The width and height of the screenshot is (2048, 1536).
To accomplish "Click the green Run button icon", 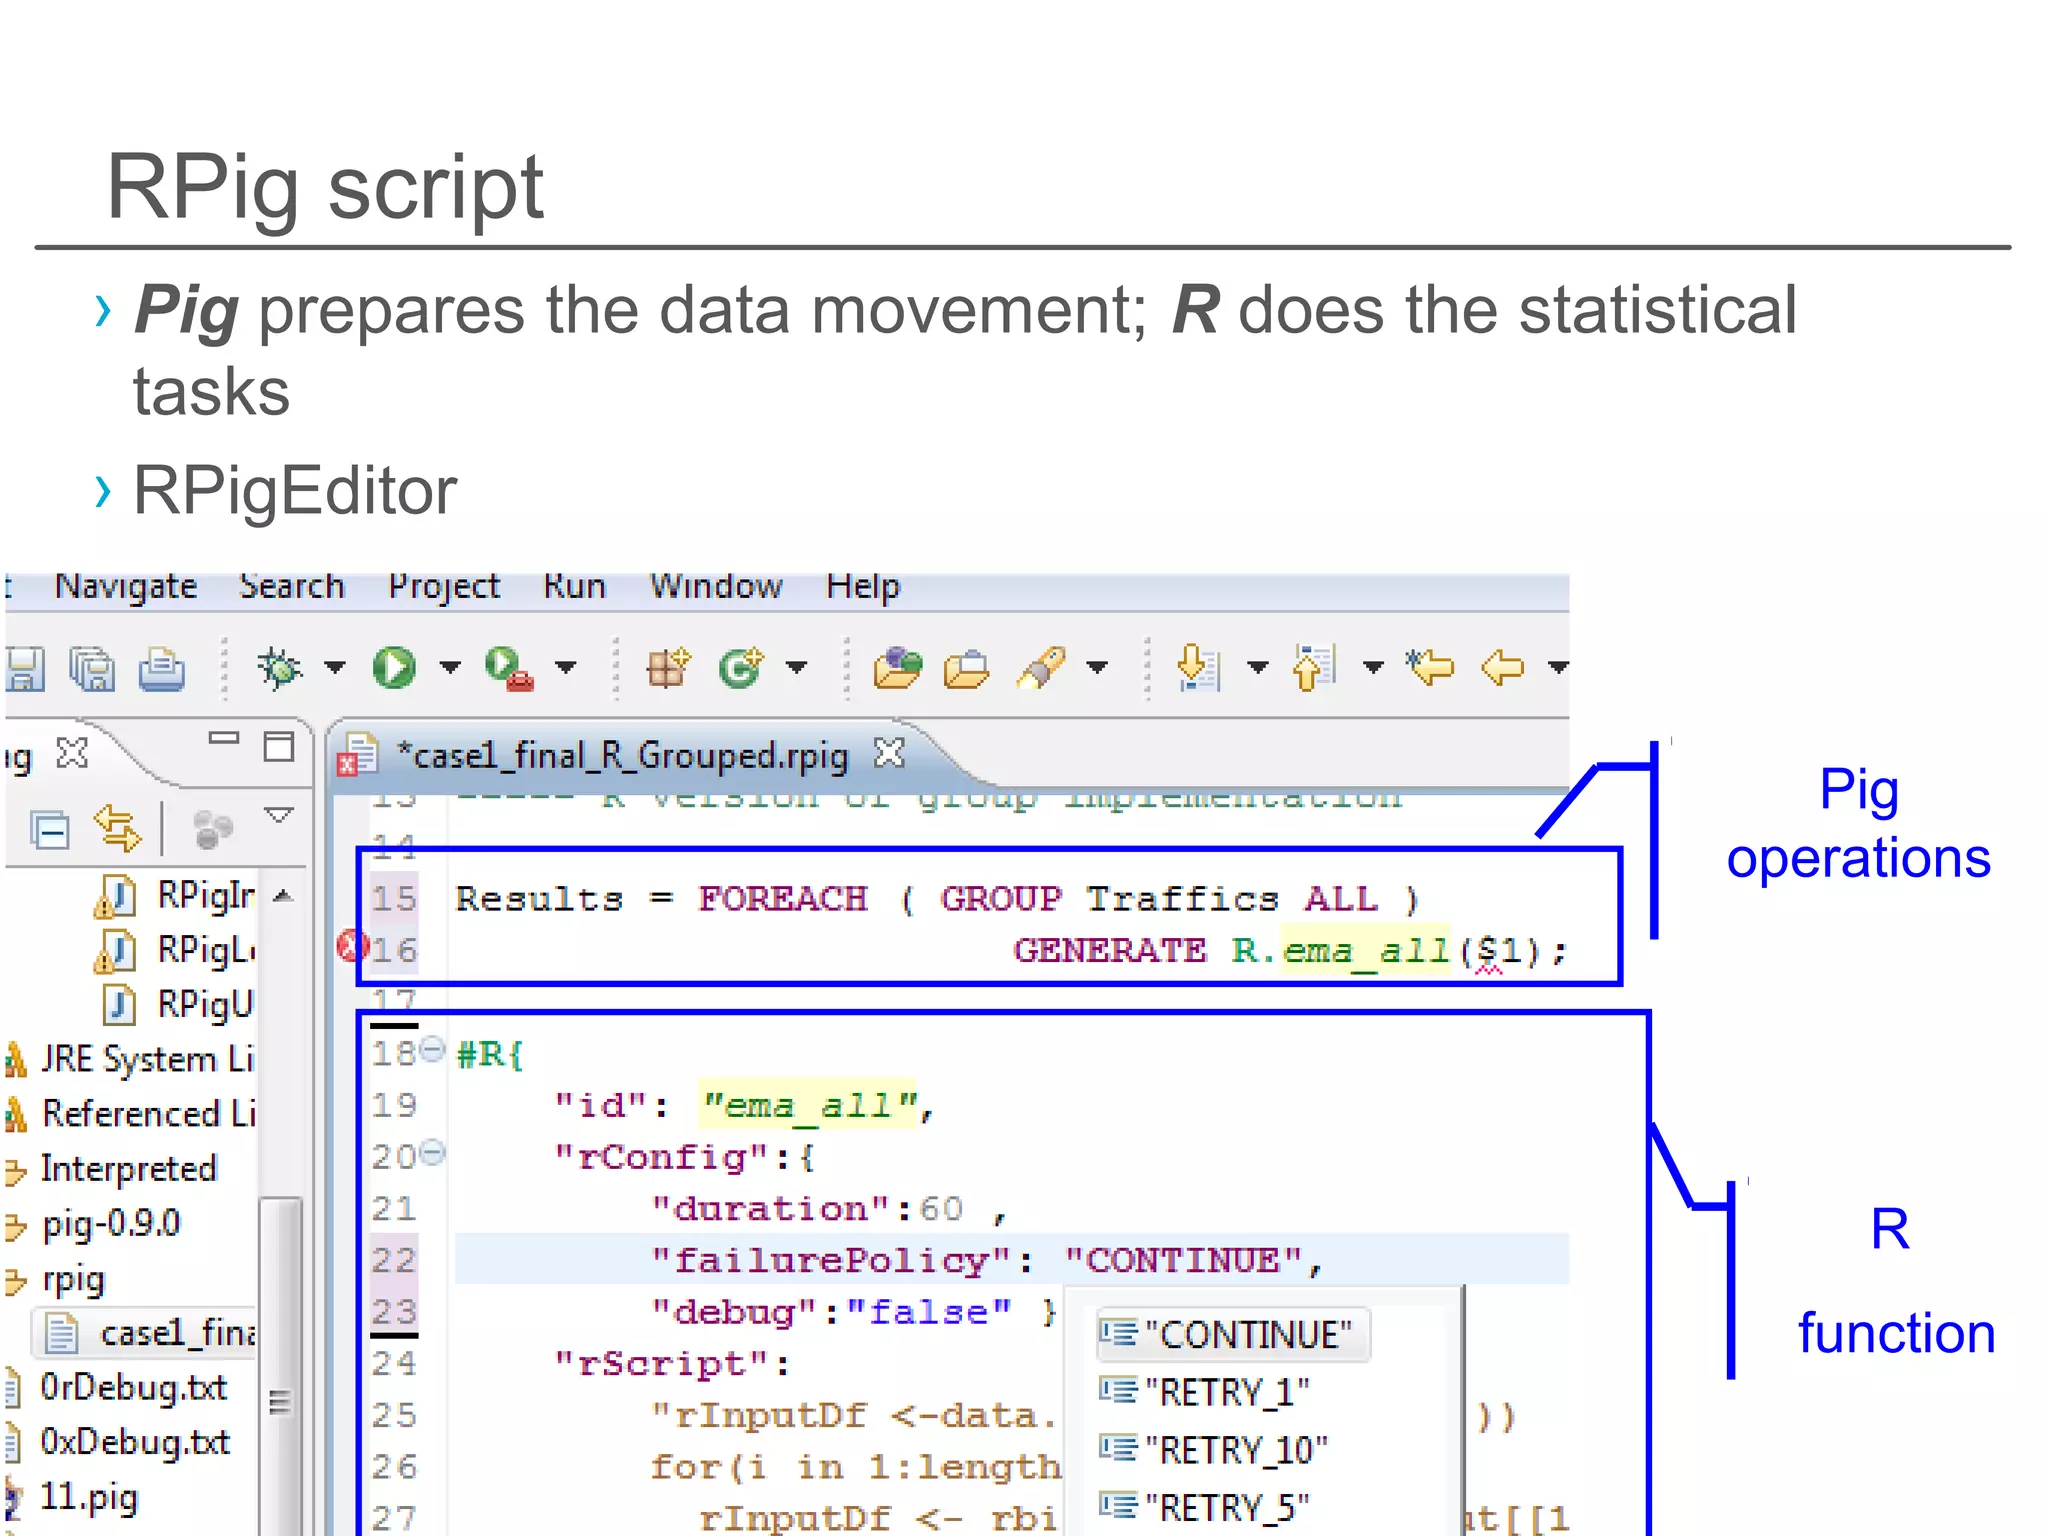I will tap(394, 667).
